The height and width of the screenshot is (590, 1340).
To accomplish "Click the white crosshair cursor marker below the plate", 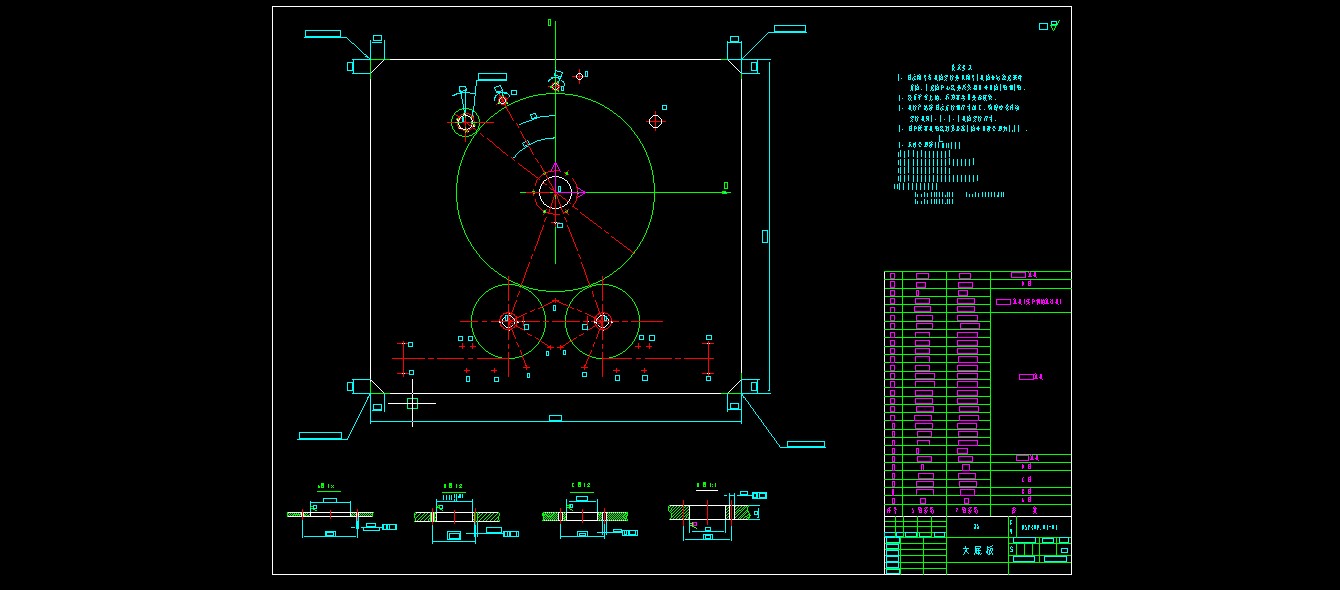I will coord(411,403).
